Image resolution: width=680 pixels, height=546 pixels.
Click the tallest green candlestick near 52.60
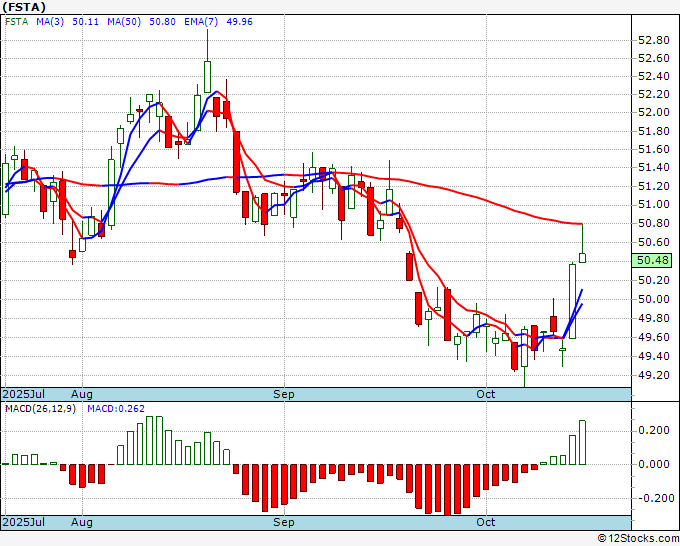click(207, 77)
